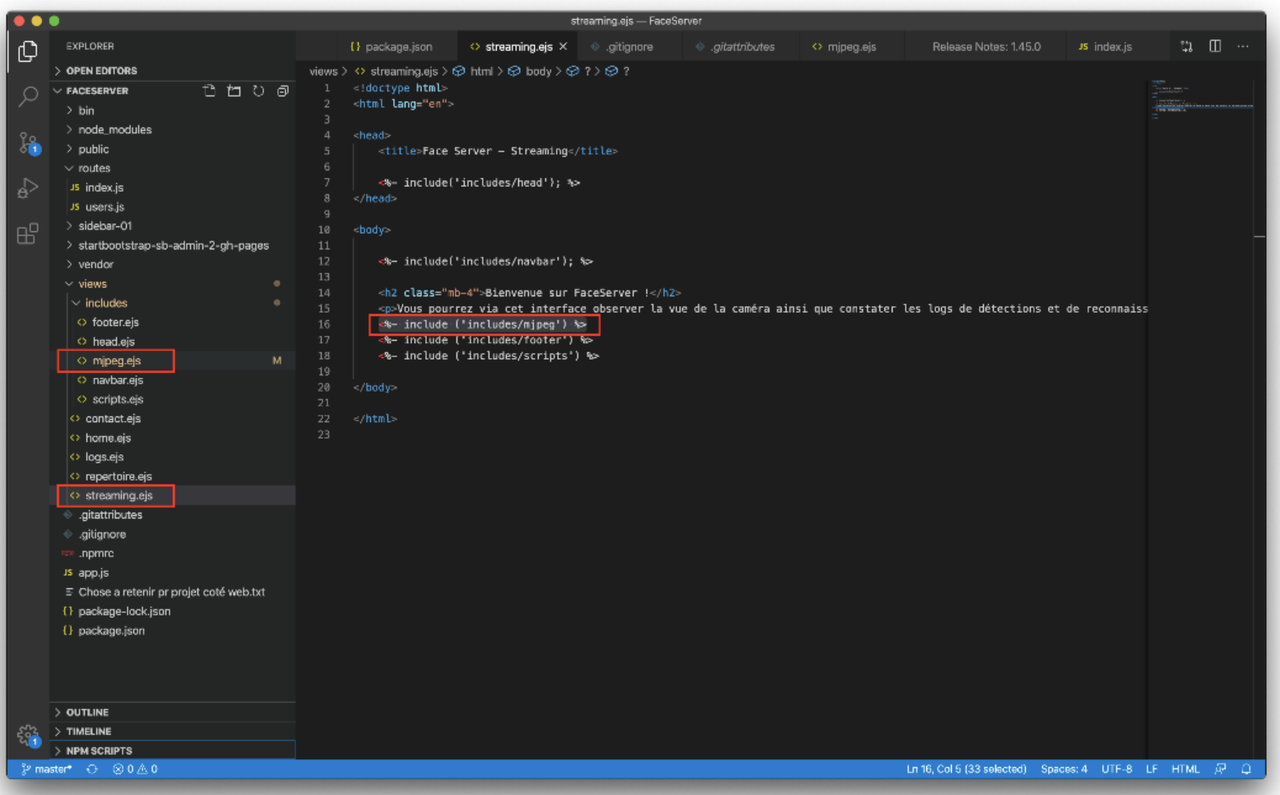This screenshot has height=795, width=1280.
Task: Change language mode from HTML
Action: tap(1185, 769)
